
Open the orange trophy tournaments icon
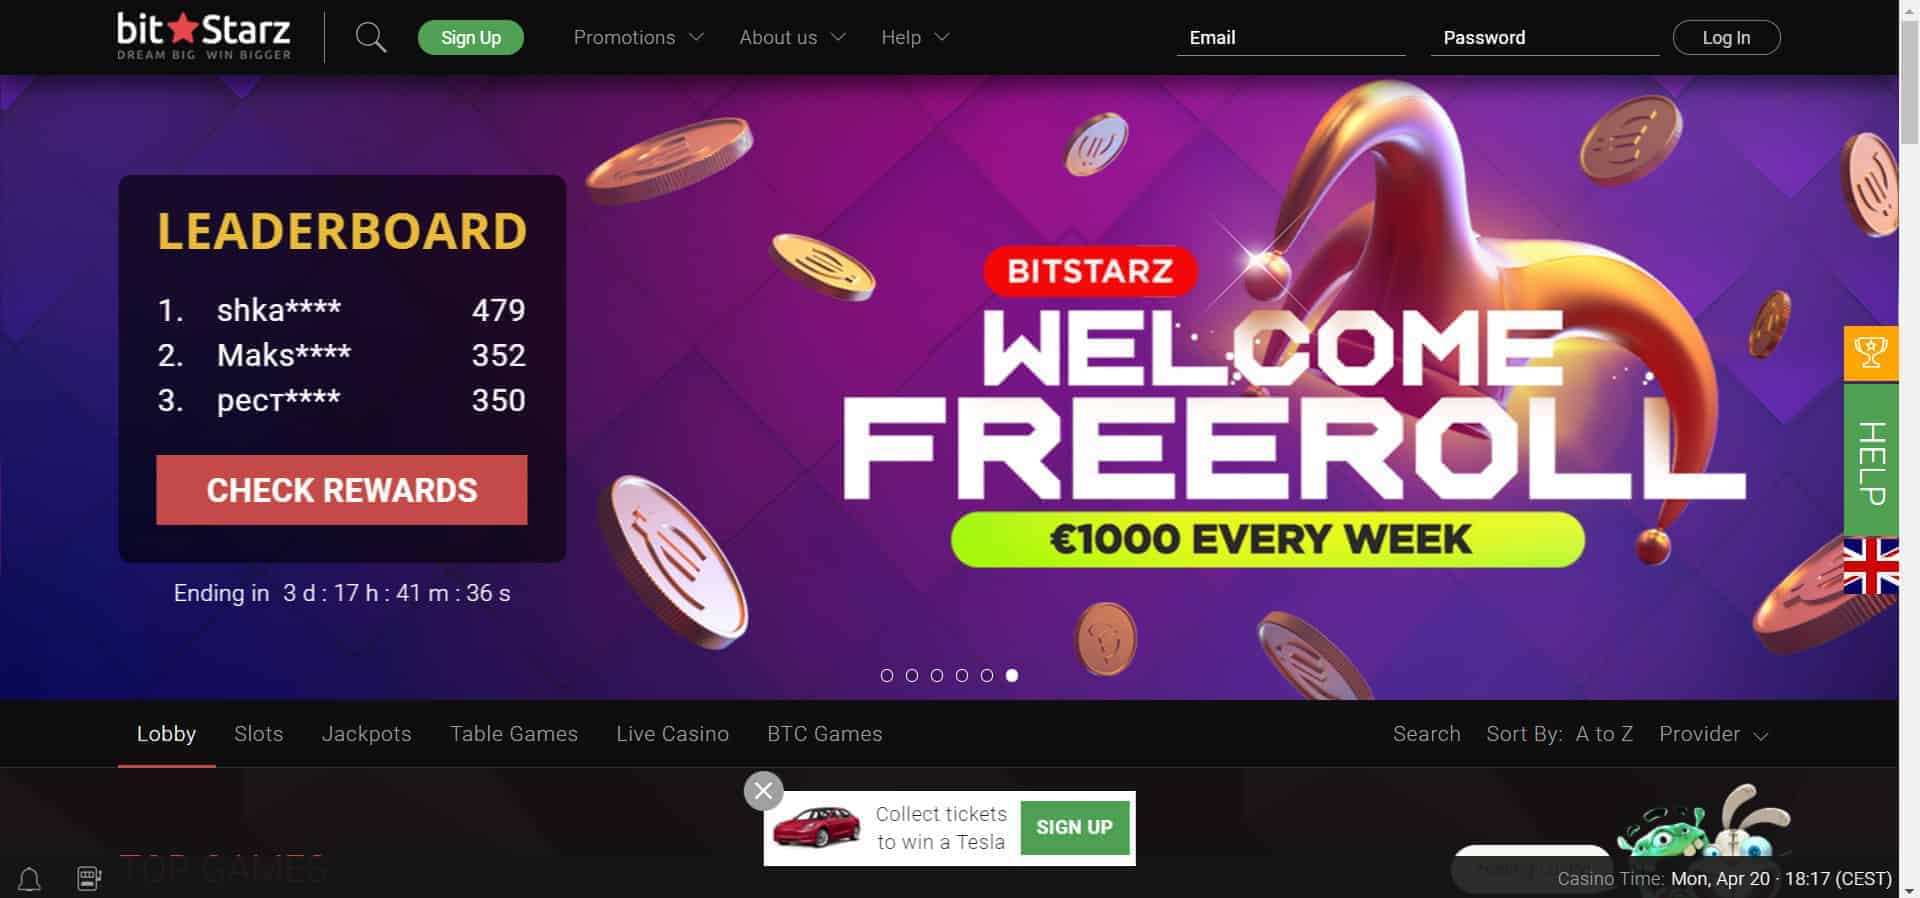(1870, 353)
